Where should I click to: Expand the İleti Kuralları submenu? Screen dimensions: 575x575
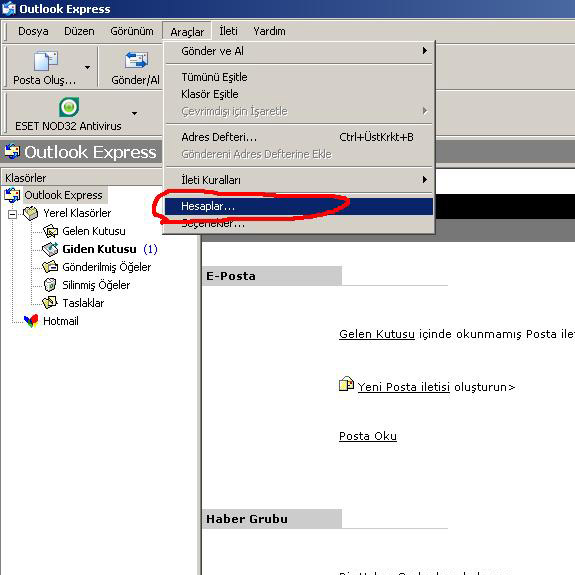(299, 180)
